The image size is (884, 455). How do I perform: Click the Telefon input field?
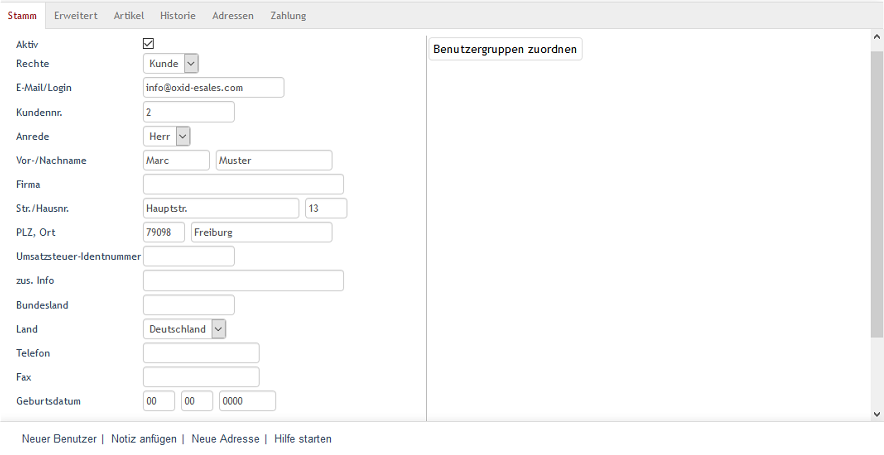pyautogui.click(x=201, y=353)
